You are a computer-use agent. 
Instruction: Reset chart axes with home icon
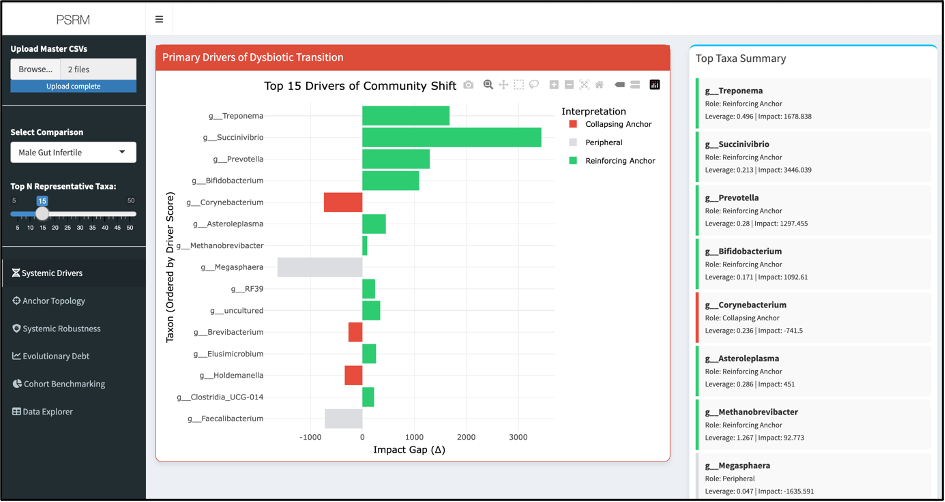tap(599, 85)
